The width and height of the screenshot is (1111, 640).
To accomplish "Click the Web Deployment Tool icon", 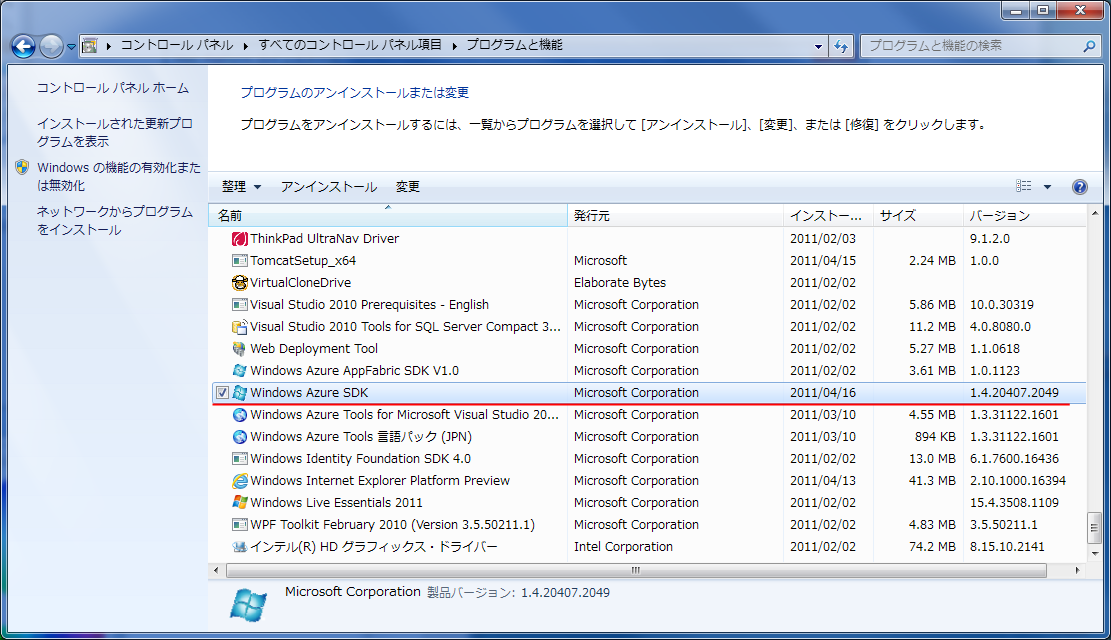I will [x=239, y=349].
